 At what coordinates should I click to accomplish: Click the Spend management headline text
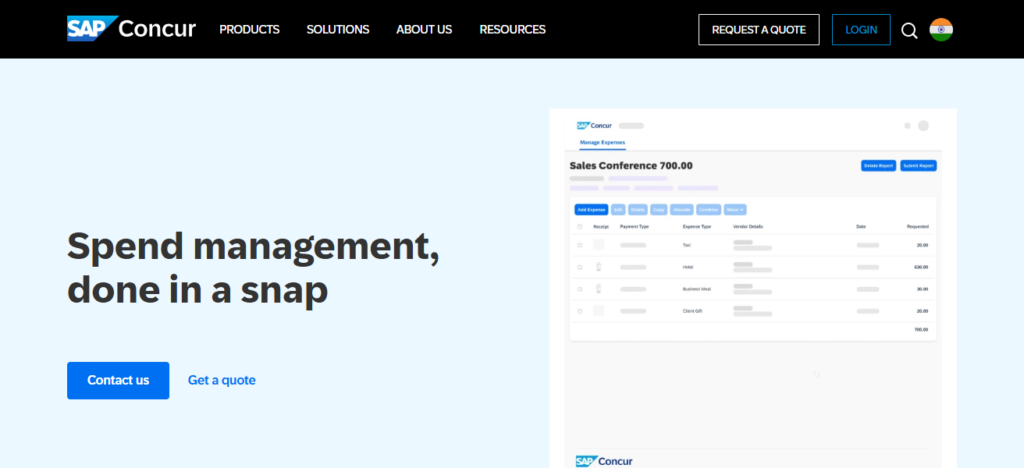click(253, 268)
